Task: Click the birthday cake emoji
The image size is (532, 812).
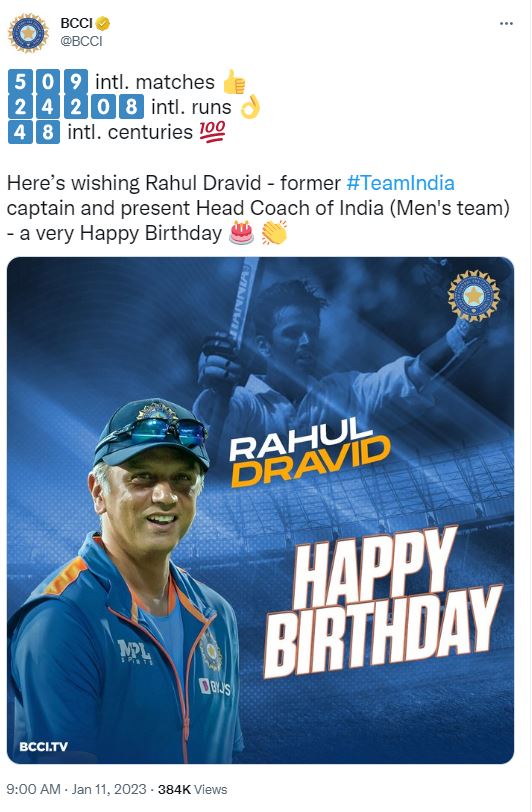Action: [x=241, y=233]
